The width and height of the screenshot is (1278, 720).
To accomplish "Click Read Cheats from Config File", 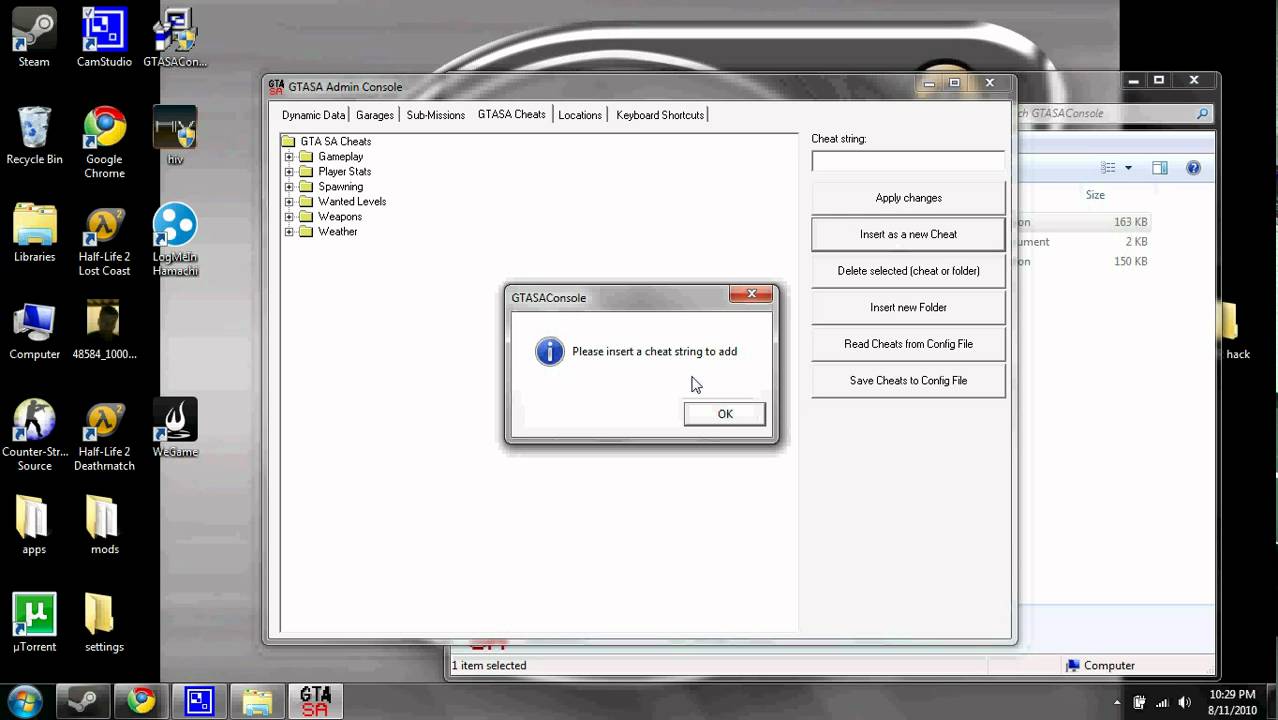I will [908, 344].
